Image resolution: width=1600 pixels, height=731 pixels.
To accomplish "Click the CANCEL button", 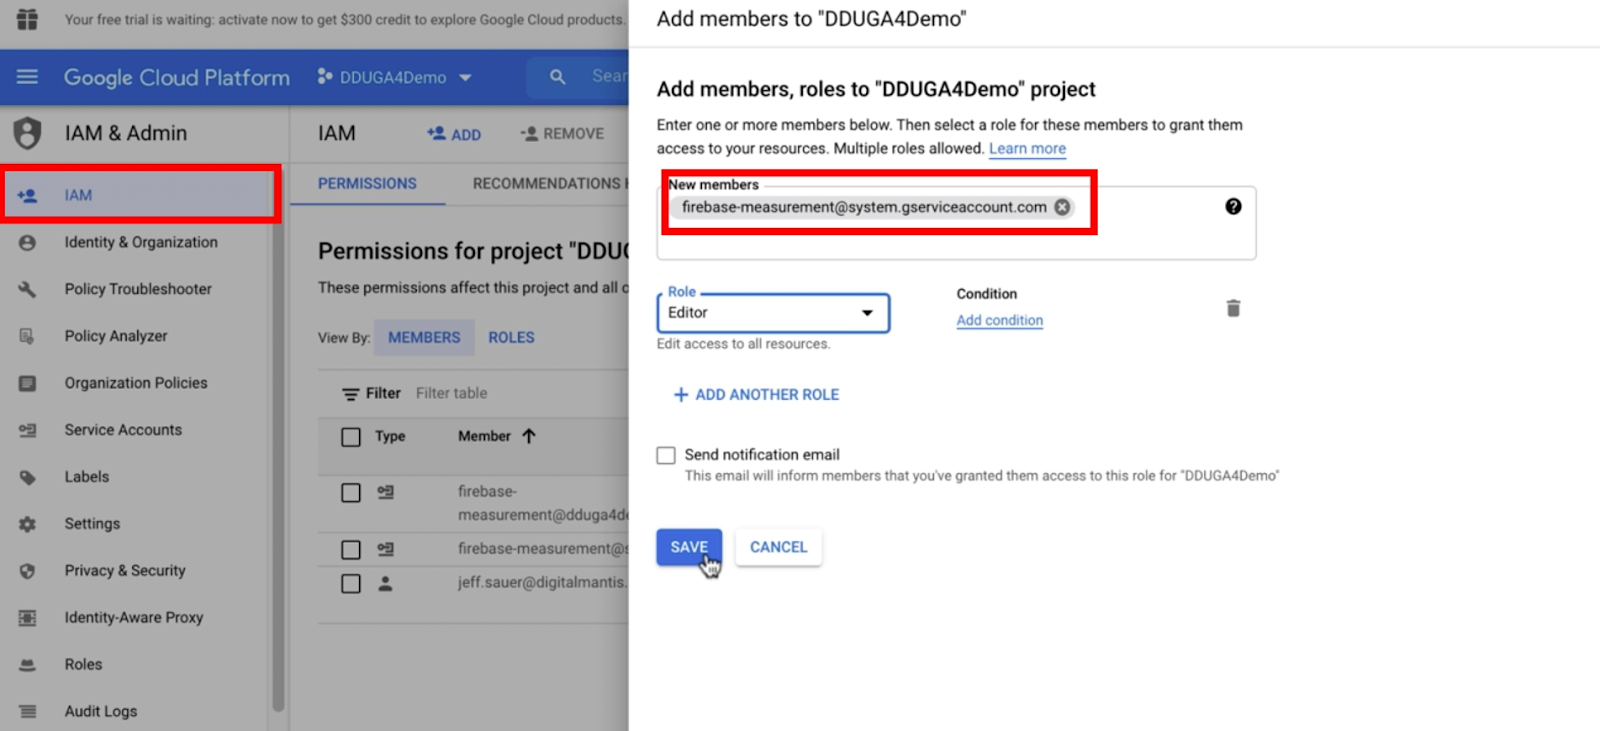I will tap(778, 547).
